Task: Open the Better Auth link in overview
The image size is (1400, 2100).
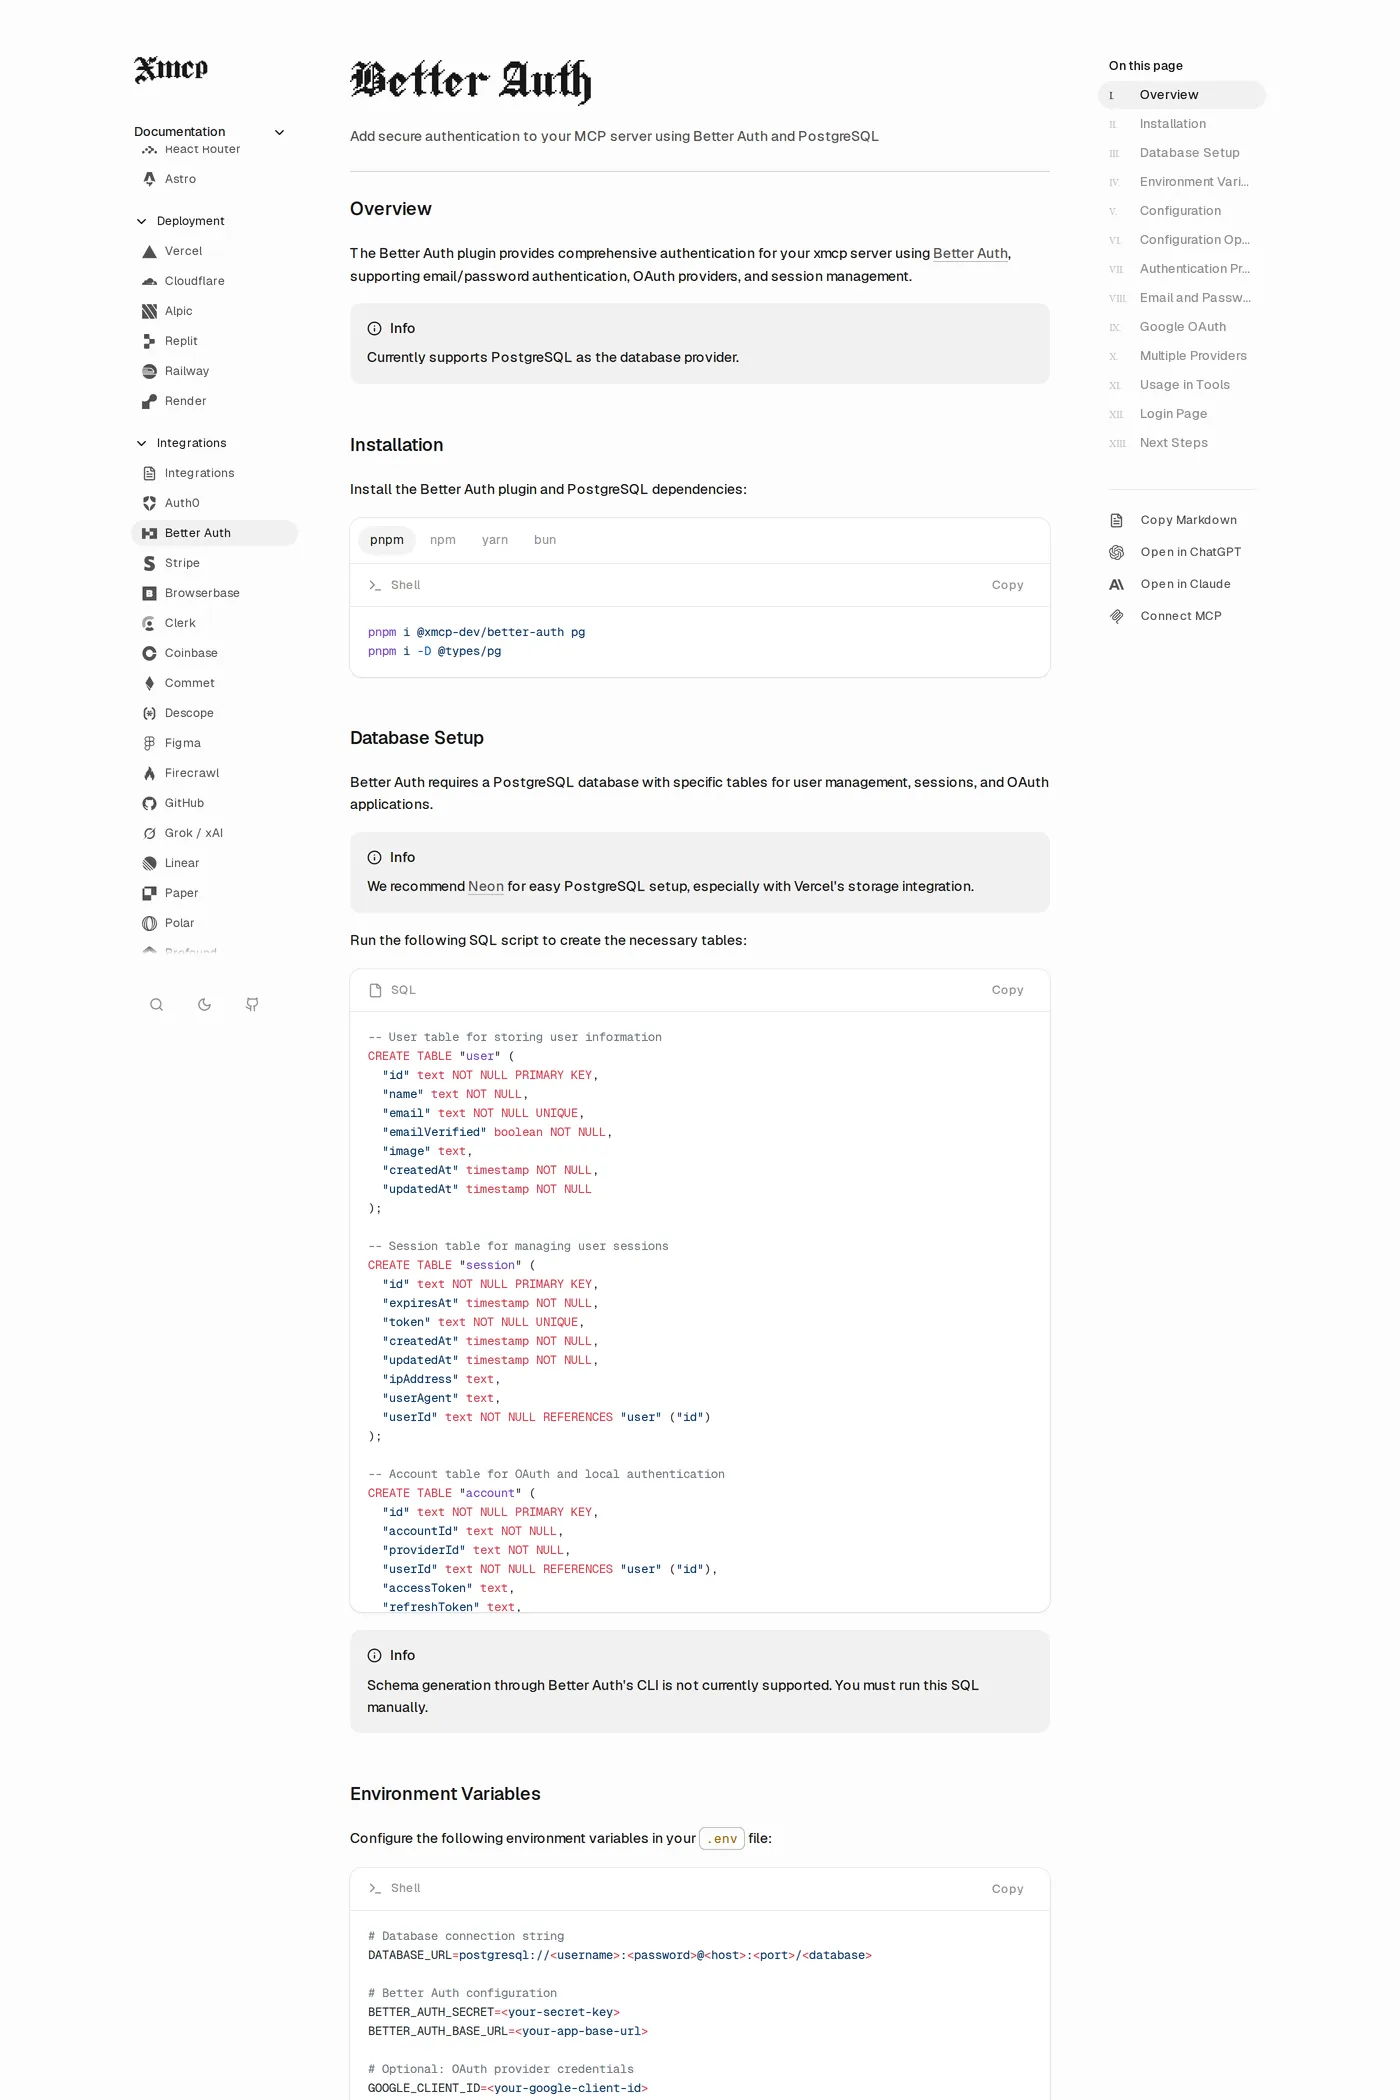Action: [970, 254]
